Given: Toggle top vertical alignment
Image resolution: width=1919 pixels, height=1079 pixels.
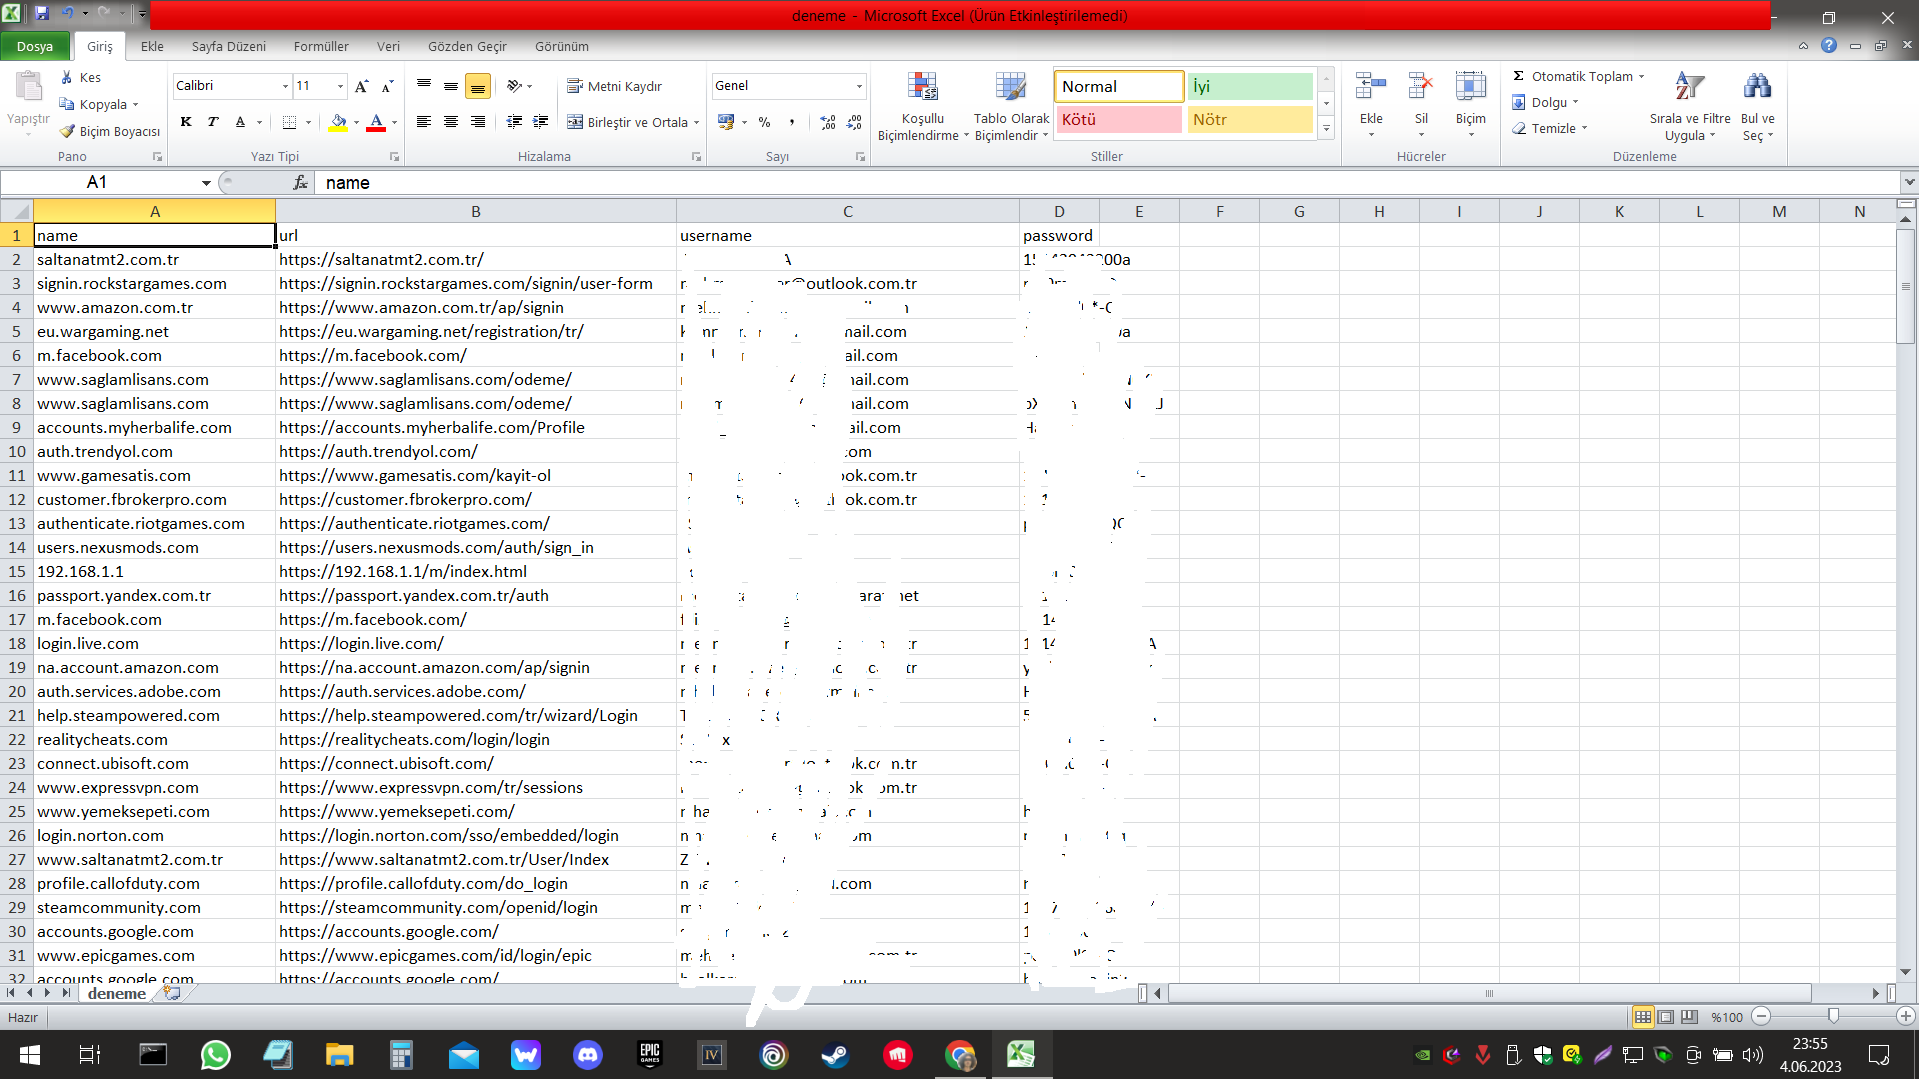Looking at the screenshot, I should click(x=424, y=87).
